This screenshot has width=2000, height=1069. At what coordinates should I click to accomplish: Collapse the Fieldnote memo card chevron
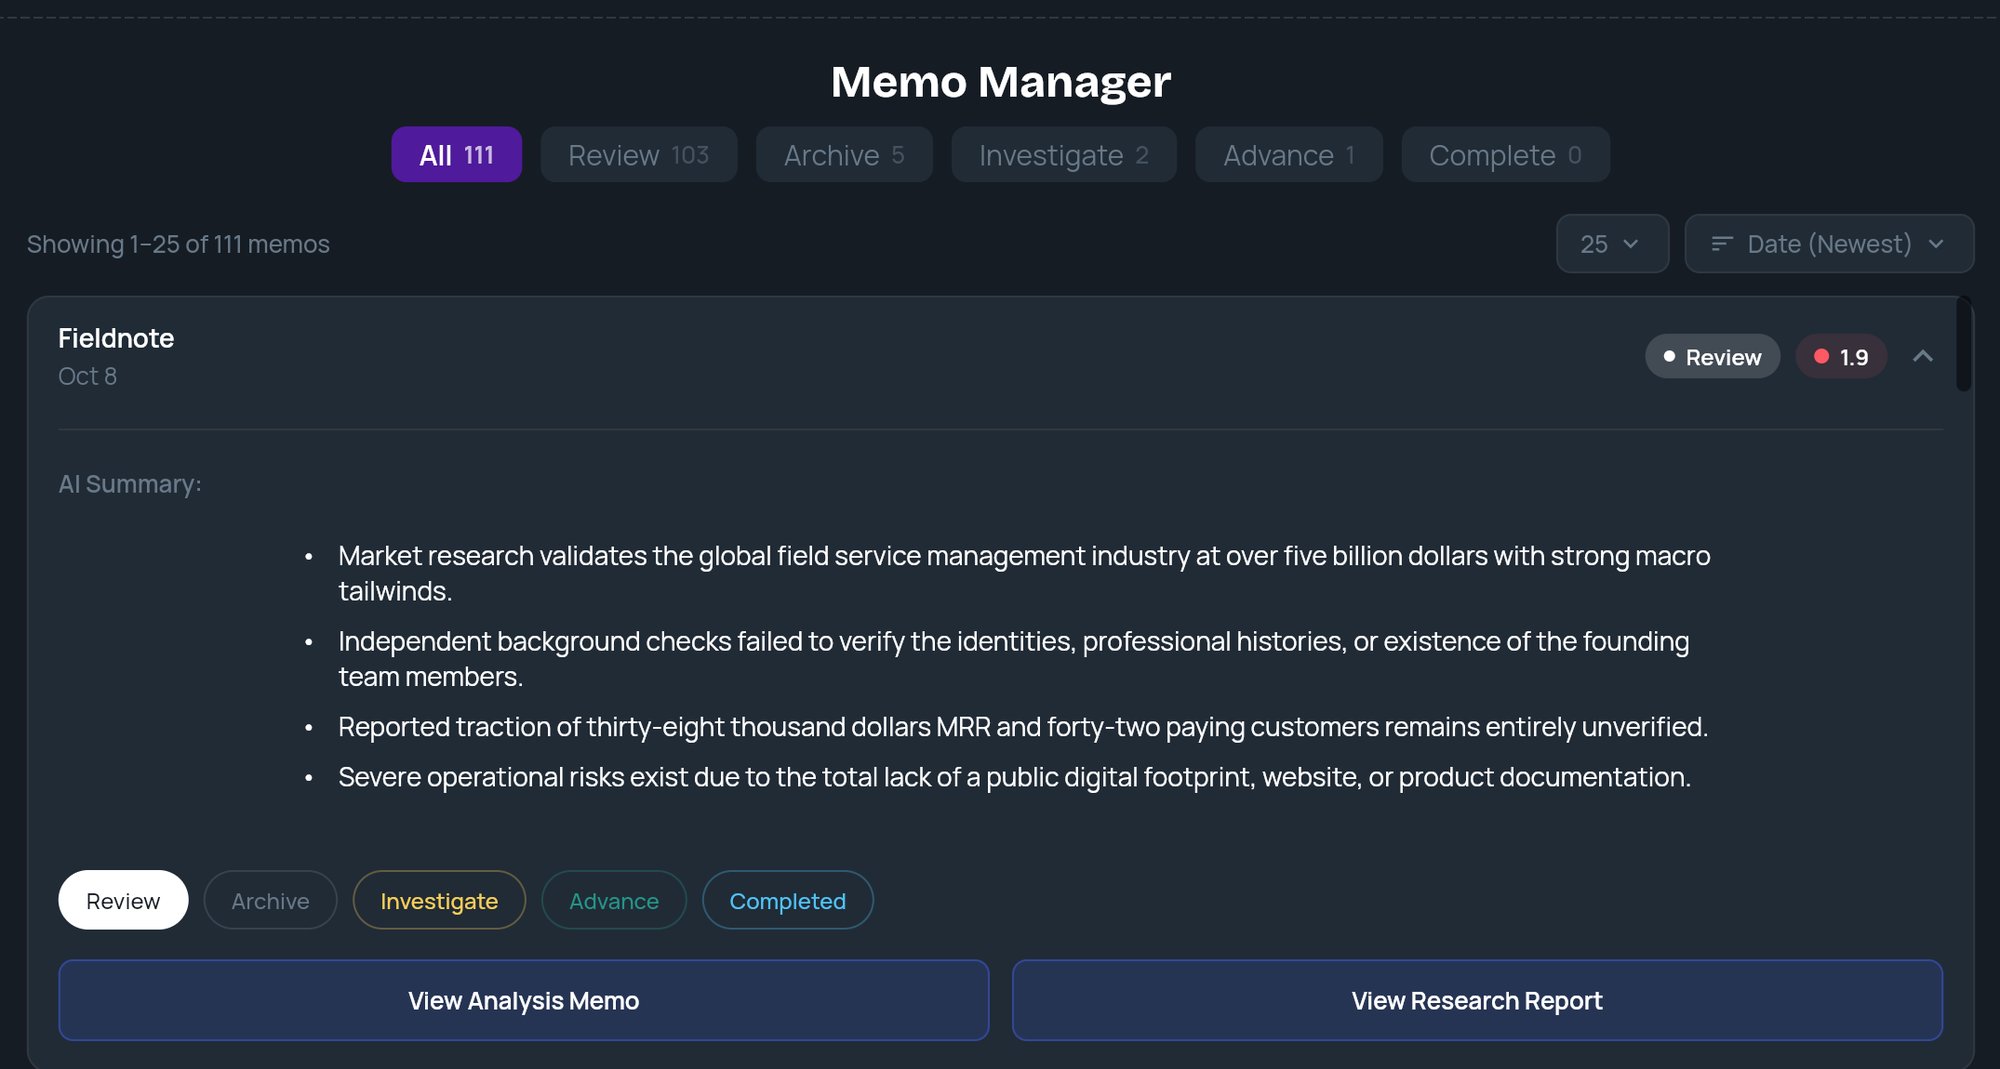[x=1922, y=356]
